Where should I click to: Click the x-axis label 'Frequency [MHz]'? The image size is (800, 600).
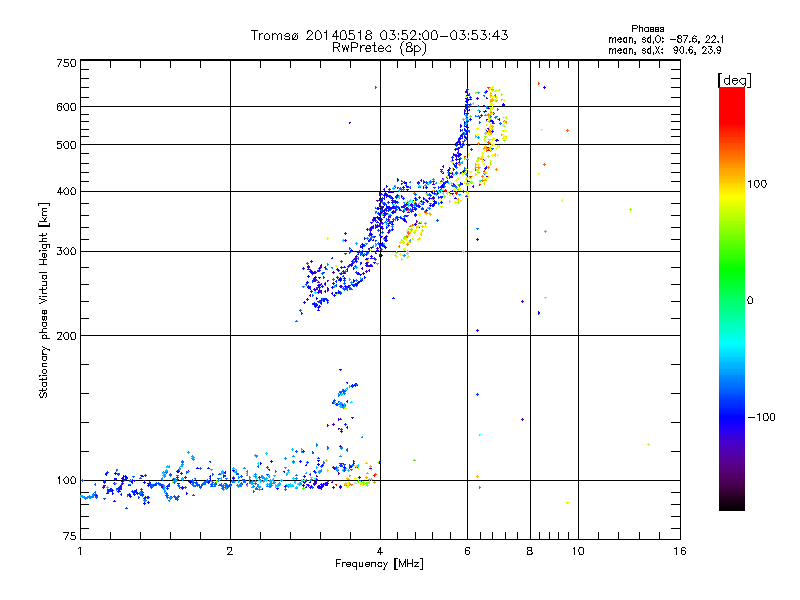click(379, 564)
